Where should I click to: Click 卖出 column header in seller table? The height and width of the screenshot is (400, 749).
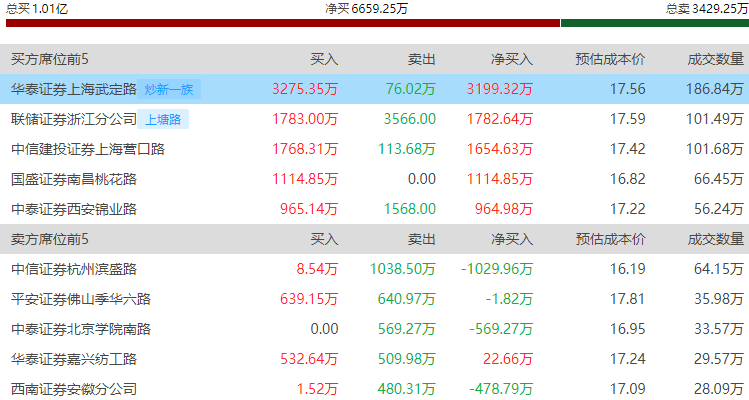coord(422,239)
